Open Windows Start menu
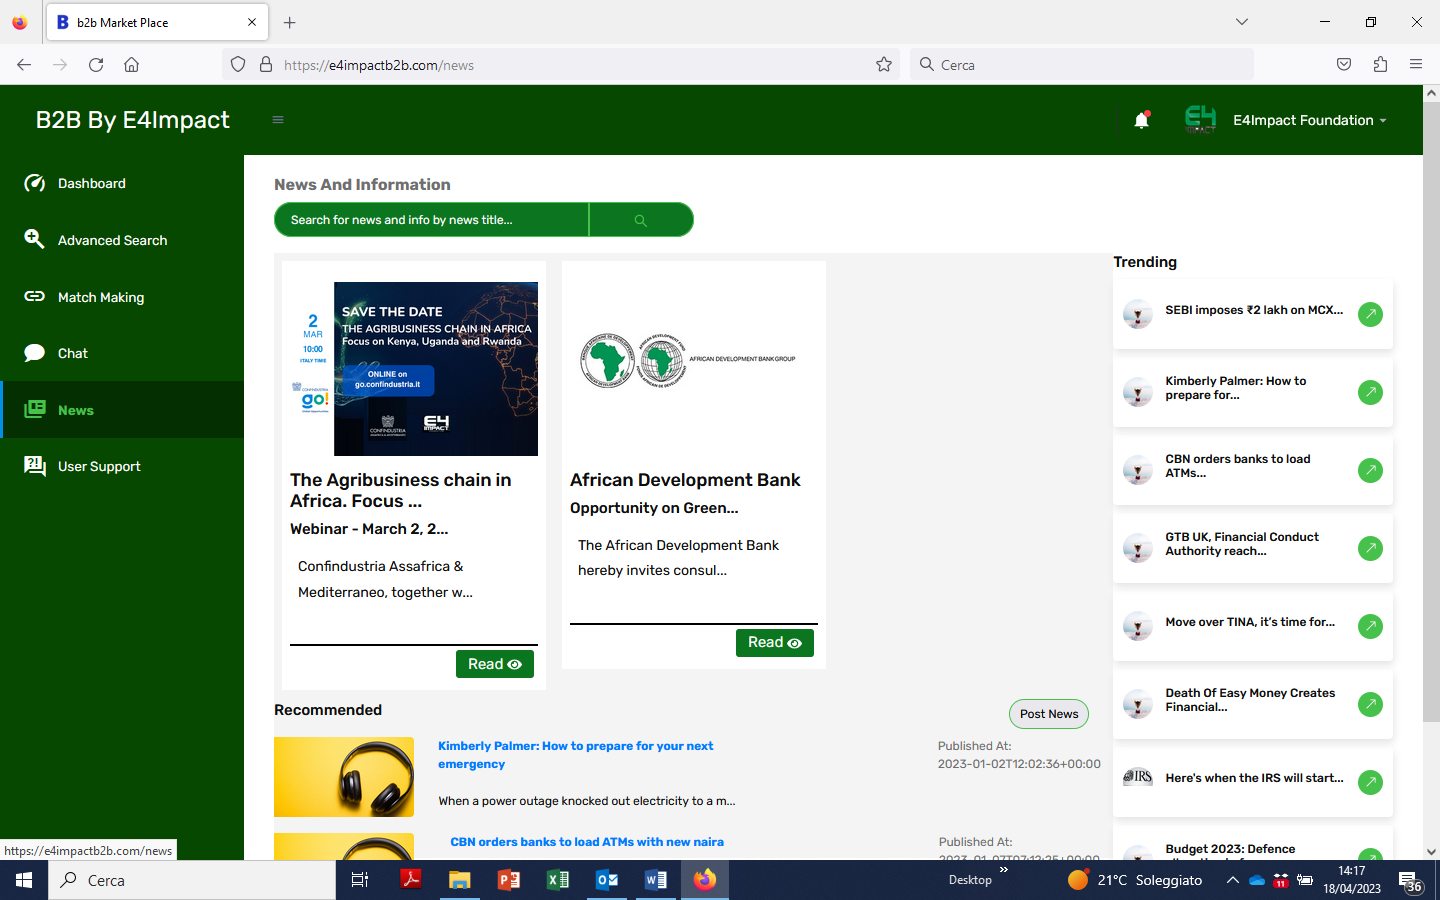 (x=24, y=880)
